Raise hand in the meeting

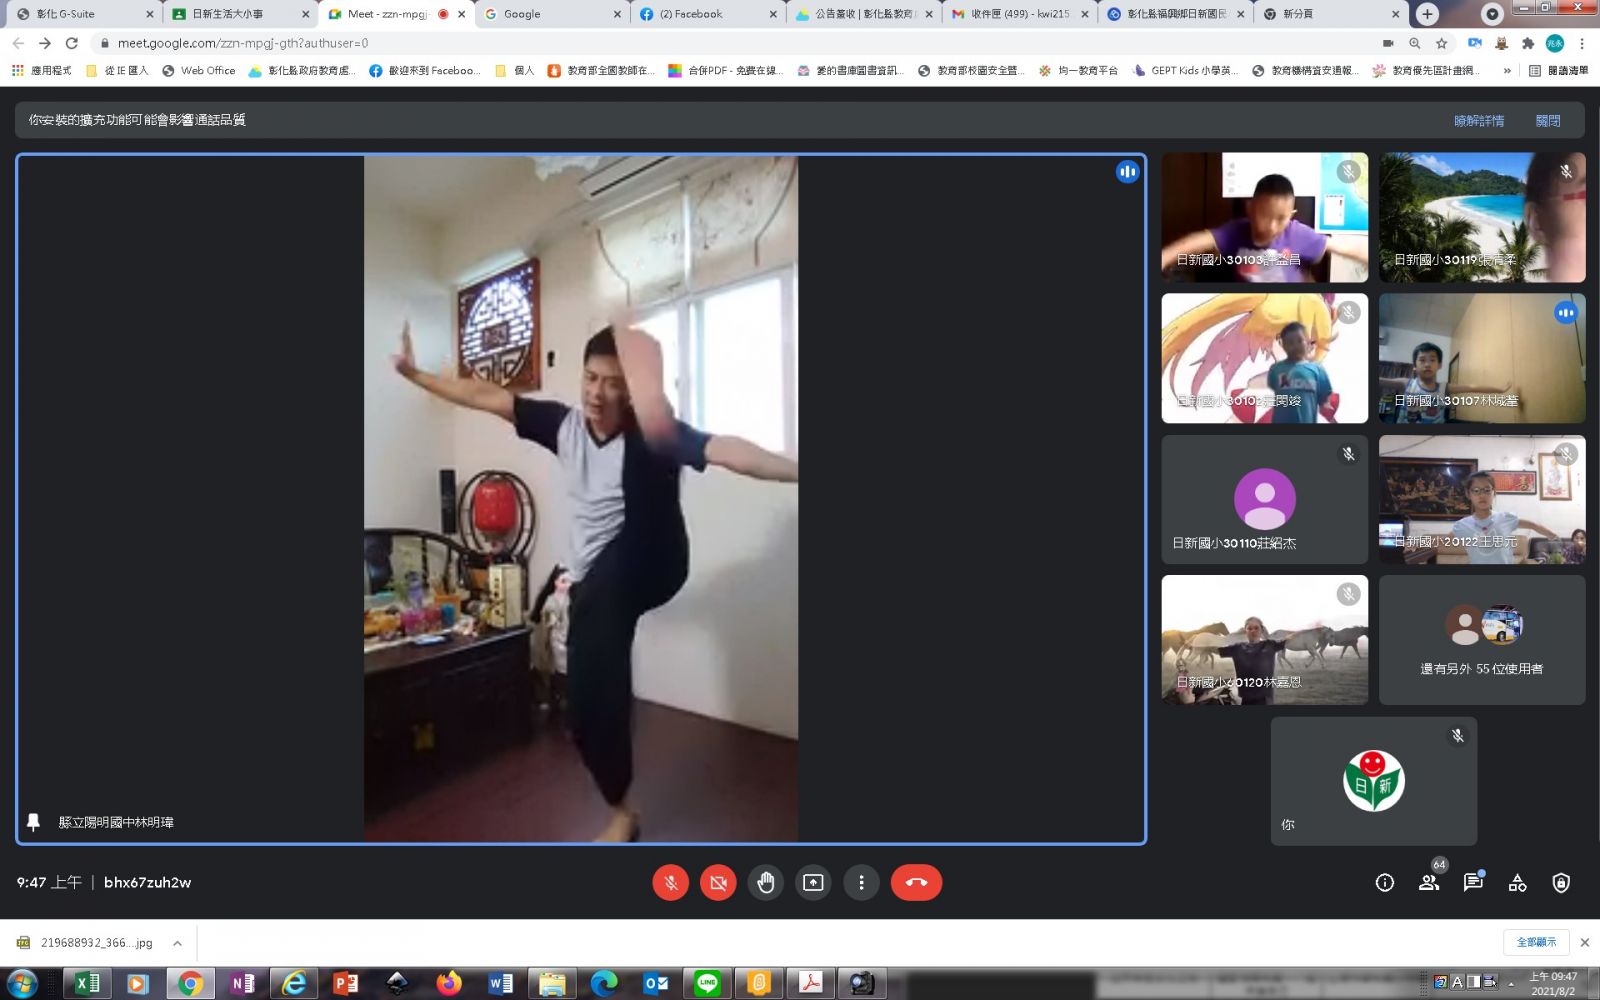pos(766,882)
